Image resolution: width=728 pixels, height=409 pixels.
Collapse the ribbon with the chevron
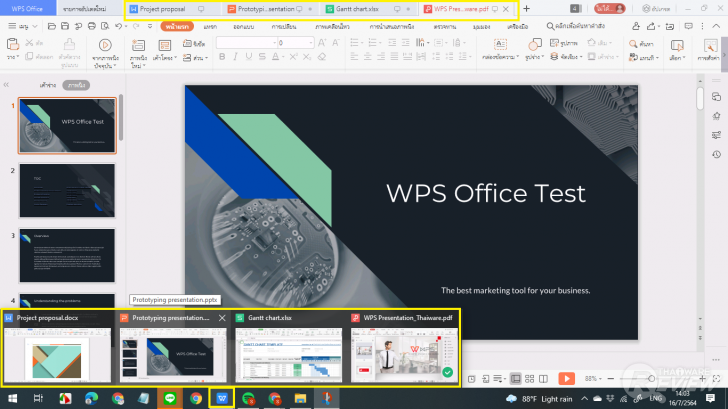(716, 26)
